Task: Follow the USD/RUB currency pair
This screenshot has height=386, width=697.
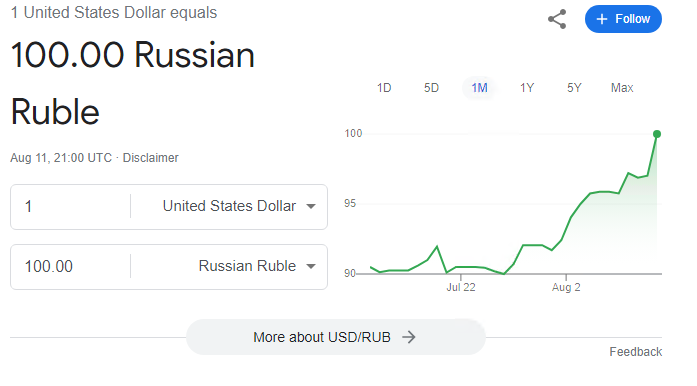Action: click(623, 19)
